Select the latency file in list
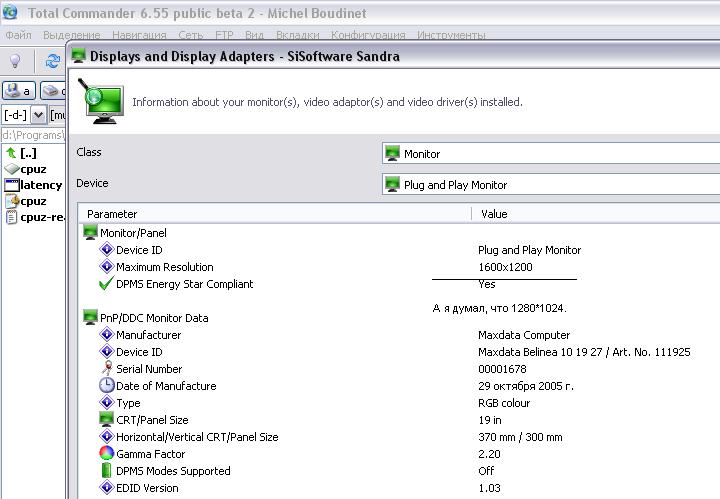 tap(40, 185)
